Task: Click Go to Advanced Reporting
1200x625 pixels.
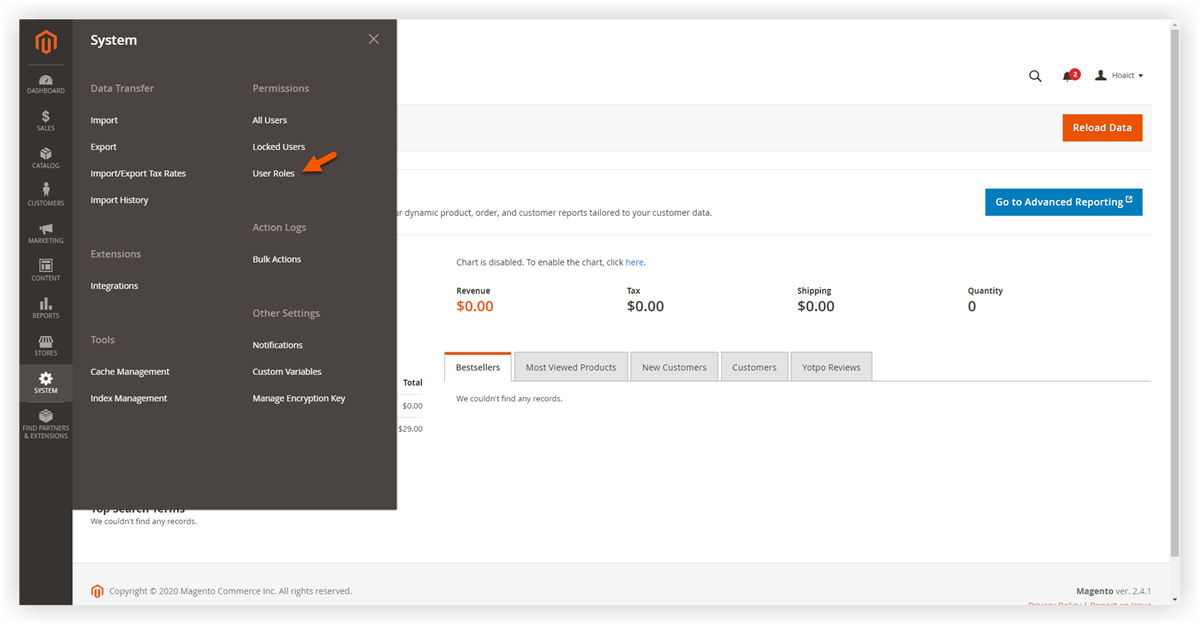Action: tap(1063, 201)
